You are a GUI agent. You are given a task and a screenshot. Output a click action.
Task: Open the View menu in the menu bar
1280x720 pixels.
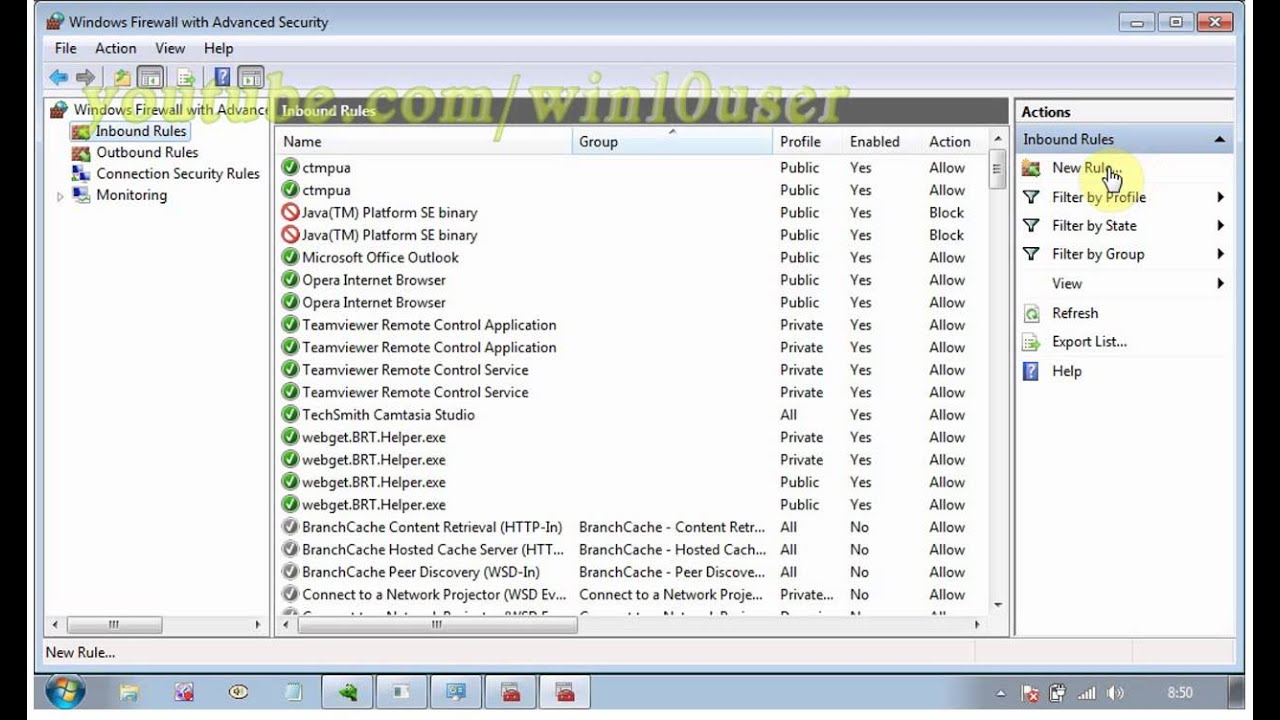coord(170,48)
